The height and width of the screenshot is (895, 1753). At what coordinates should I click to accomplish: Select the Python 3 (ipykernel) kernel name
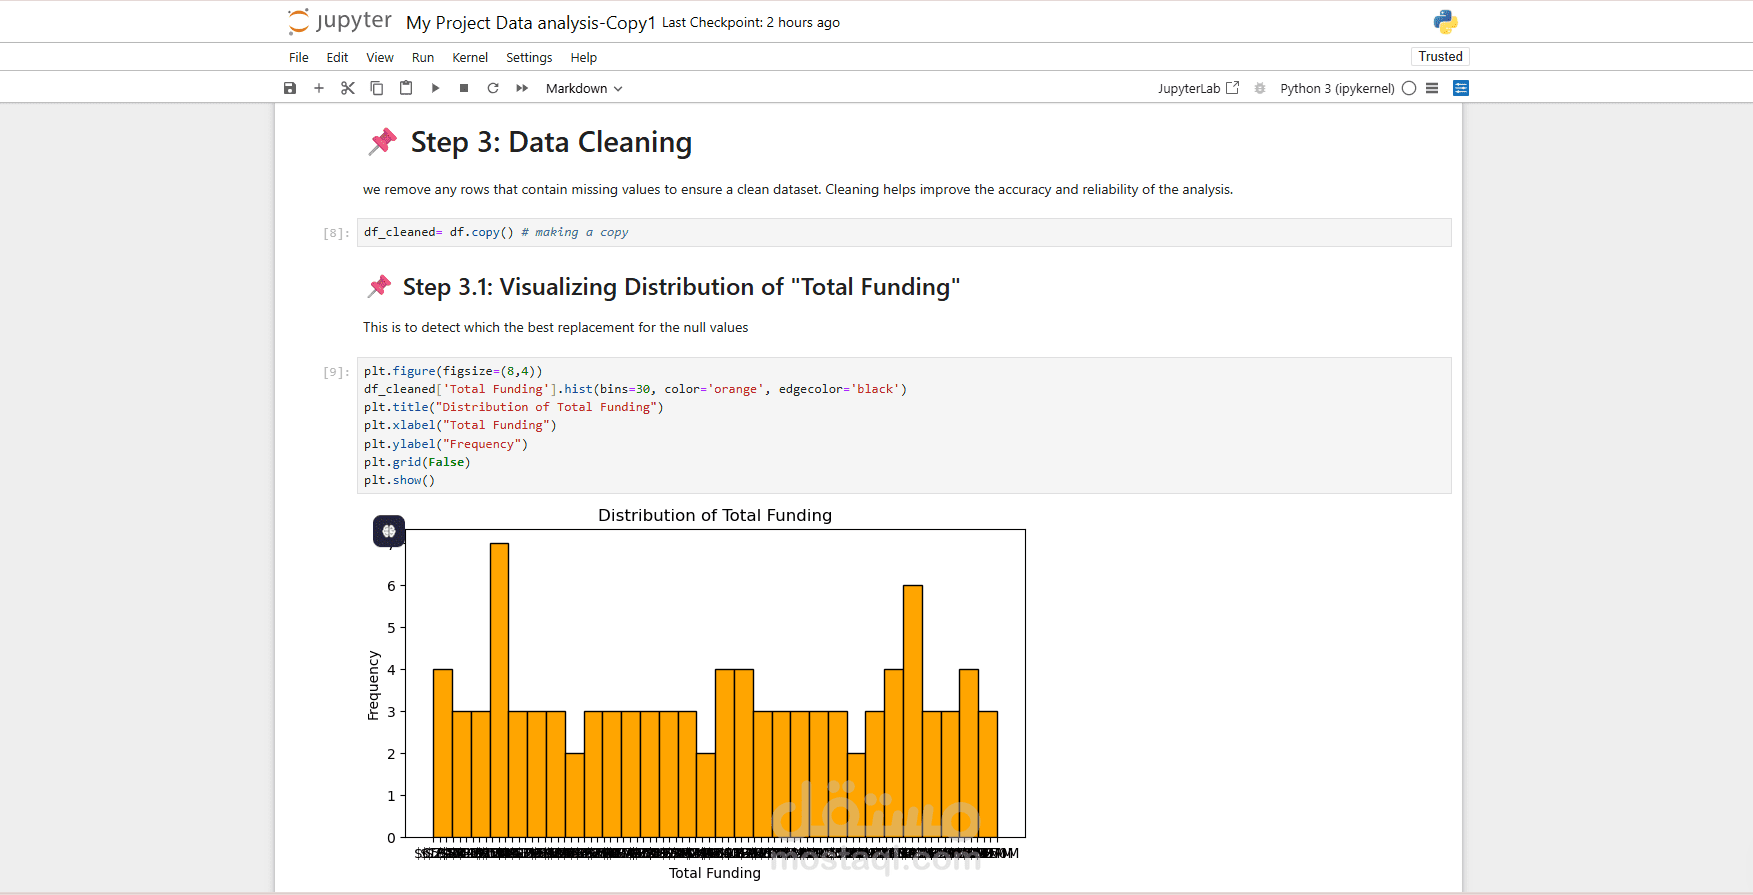(1337, 88)
